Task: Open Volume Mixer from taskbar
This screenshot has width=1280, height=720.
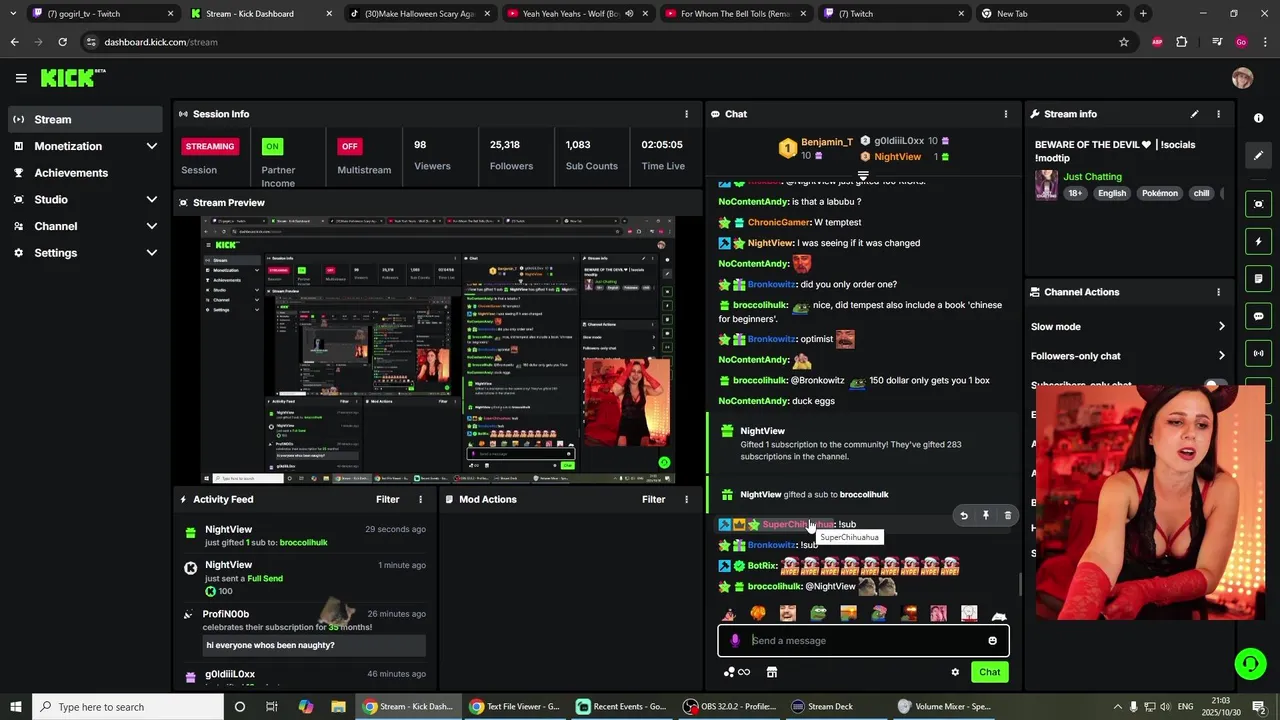Action: point(944,707)
